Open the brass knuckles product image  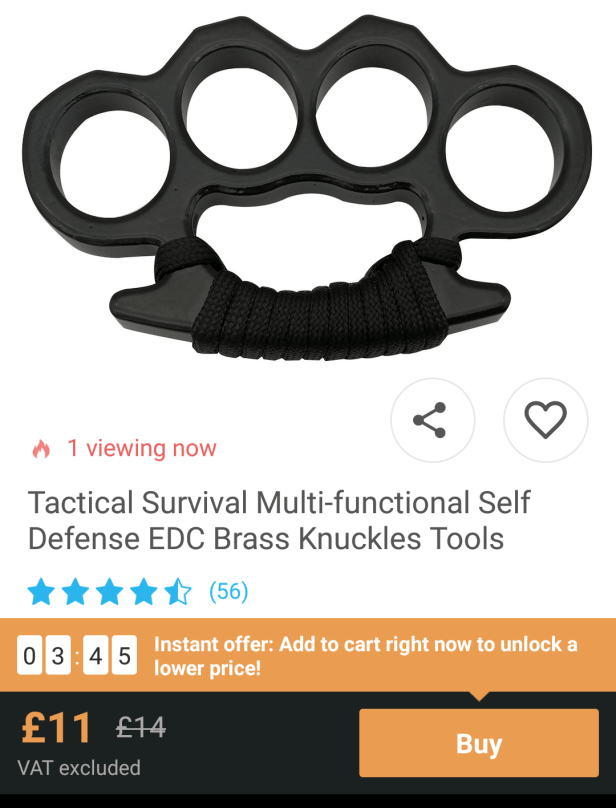(308, 186)
